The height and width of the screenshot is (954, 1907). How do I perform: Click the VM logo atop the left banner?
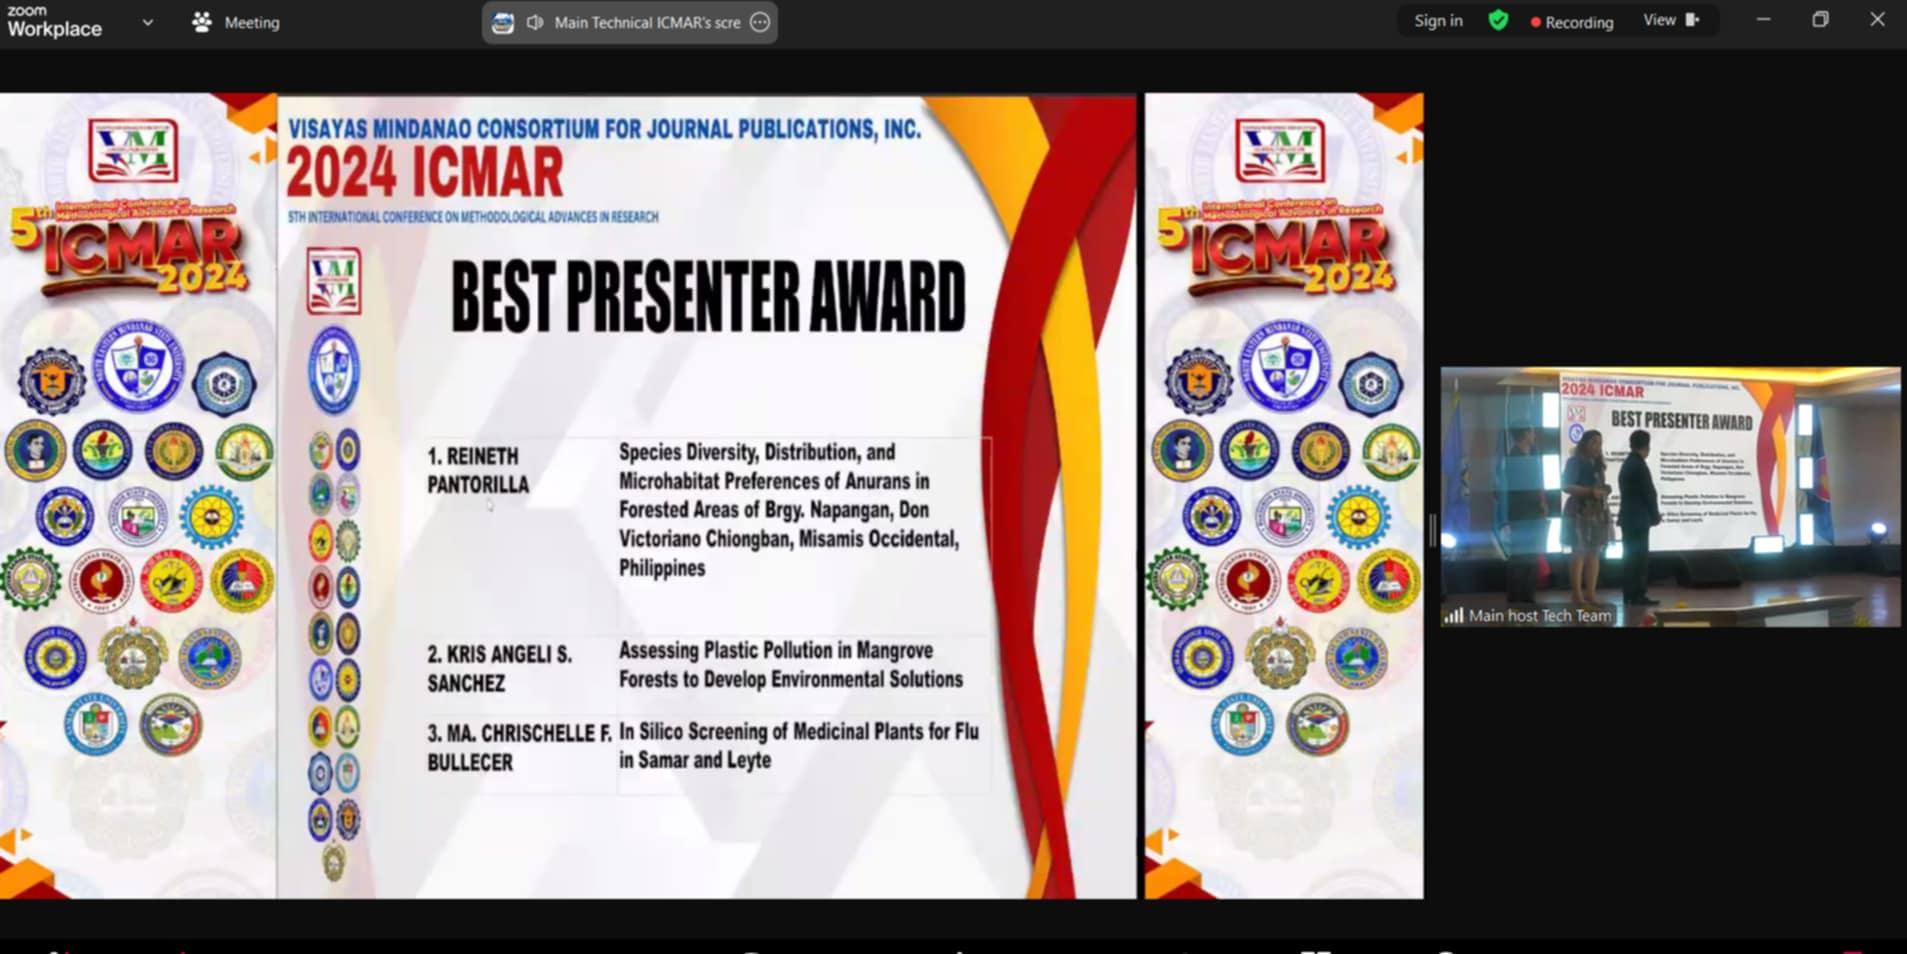point(134,150)
